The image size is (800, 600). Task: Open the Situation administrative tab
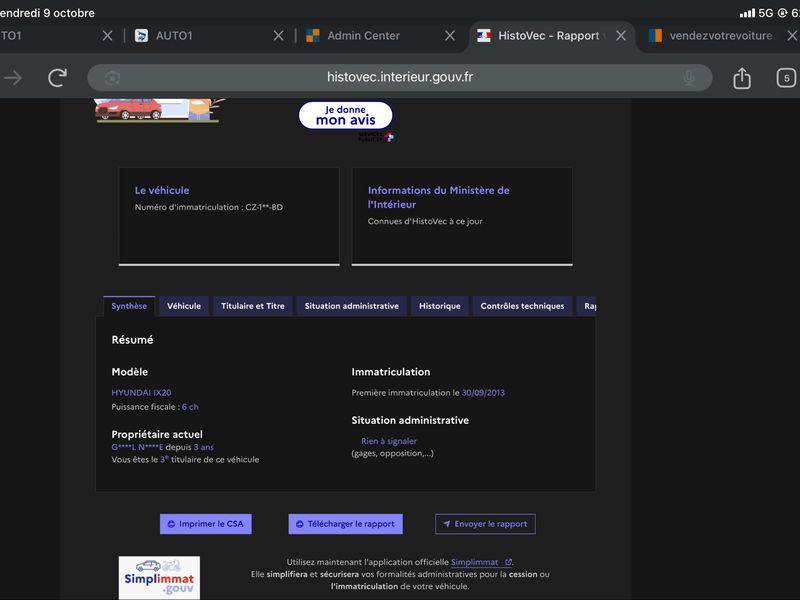pos(352,306)
